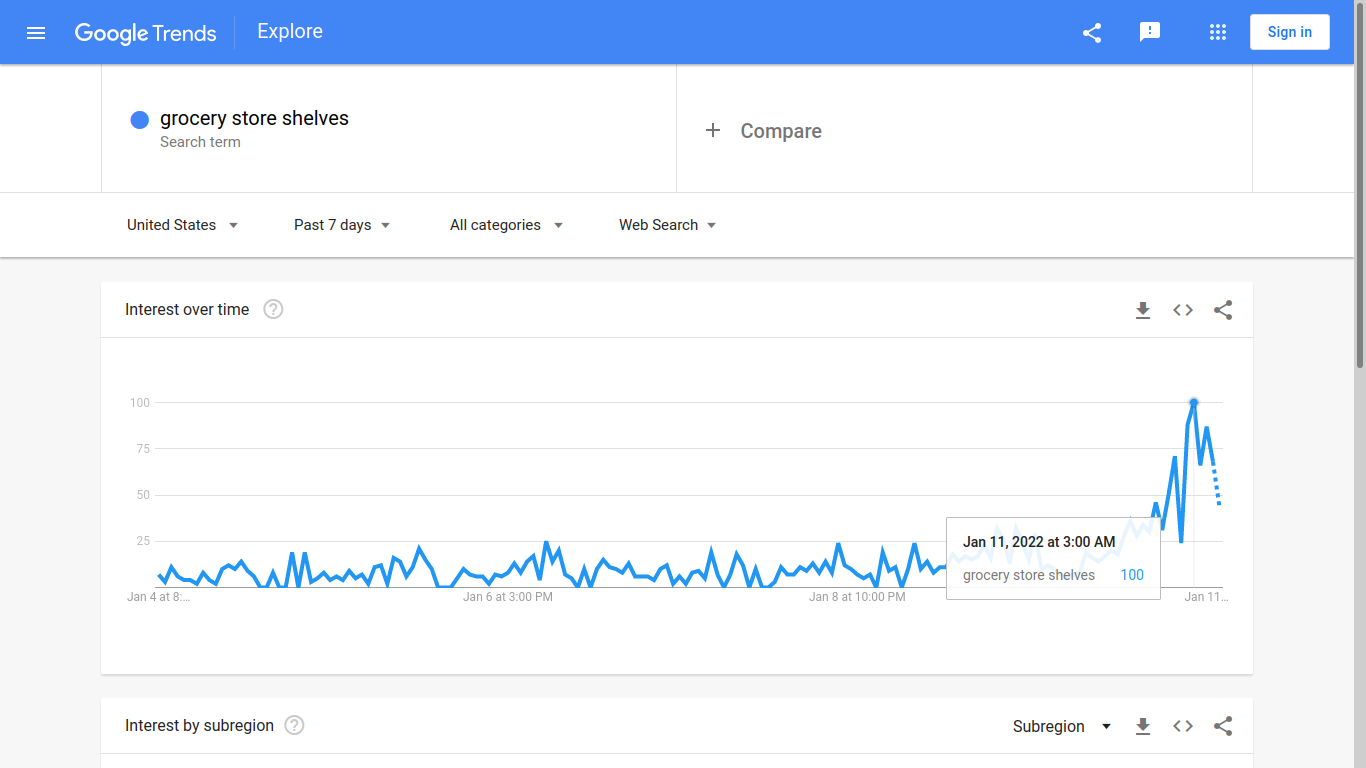Click the page vertical scrollbar
1366x768 pixels.
click(x=1360, y=185)
